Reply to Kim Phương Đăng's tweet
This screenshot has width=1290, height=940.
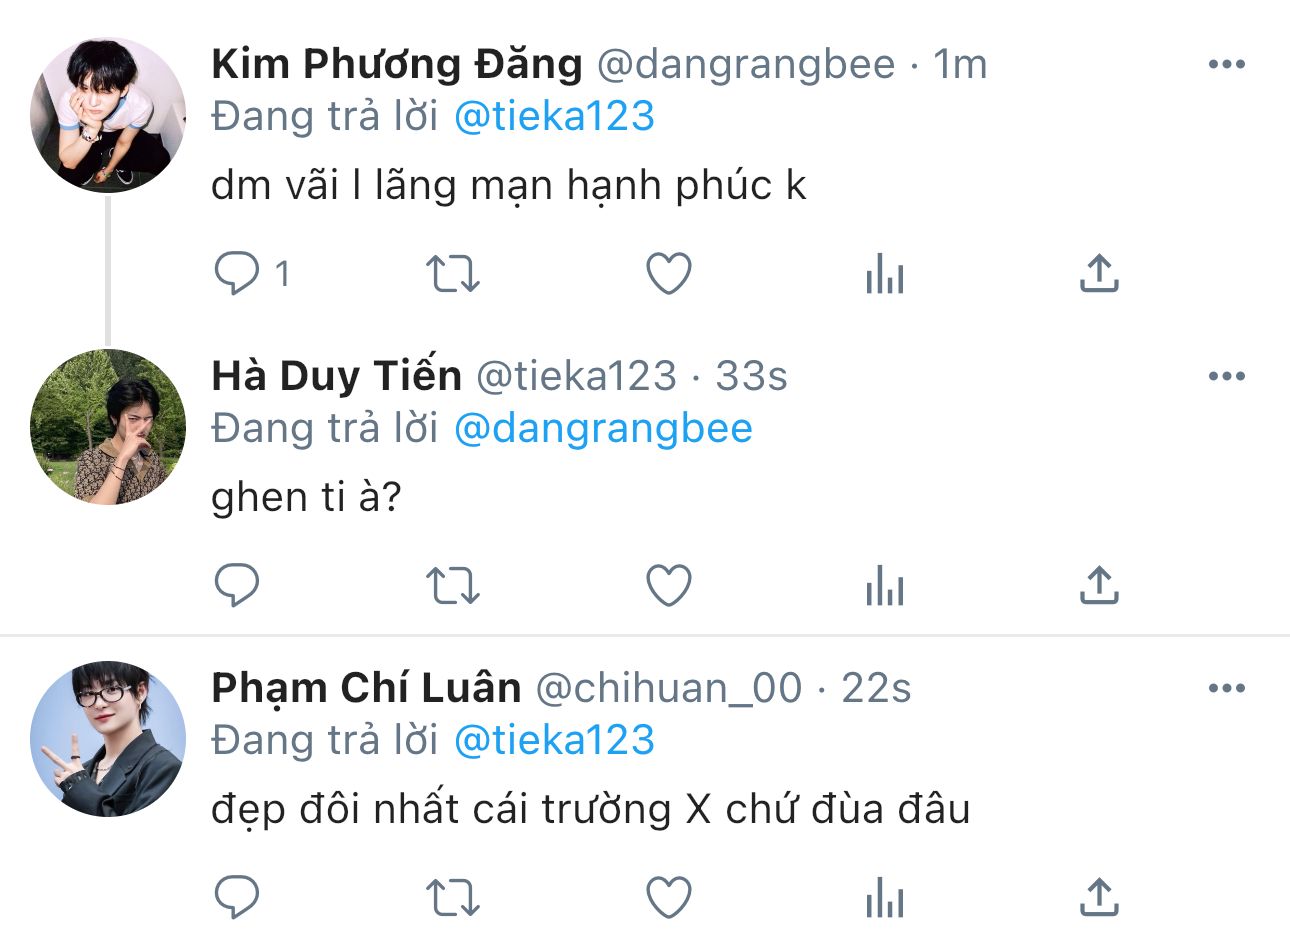(237, 273)
